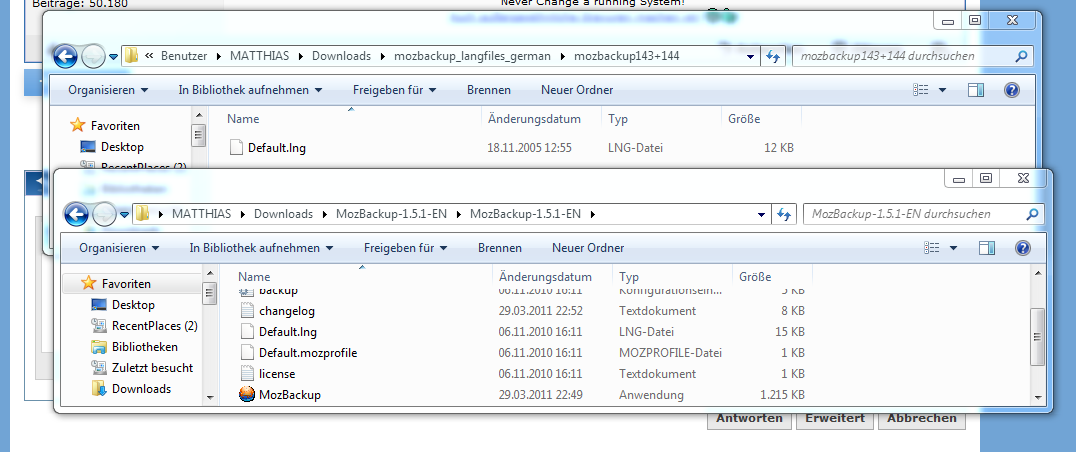Click Forward arrow in mozbackup143+144 window
Screen dimensions: 1076x452
[x=93, y=56]
